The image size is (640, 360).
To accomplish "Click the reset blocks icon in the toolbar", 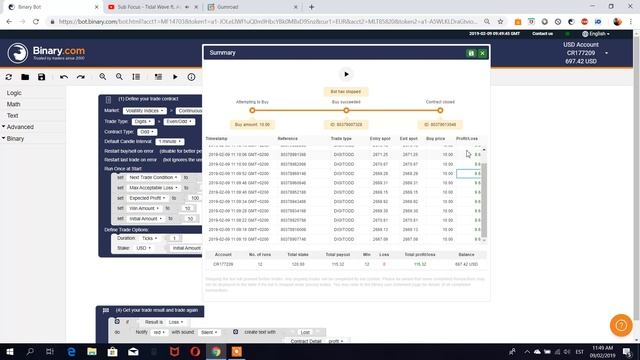I will [x=9, y=77].
